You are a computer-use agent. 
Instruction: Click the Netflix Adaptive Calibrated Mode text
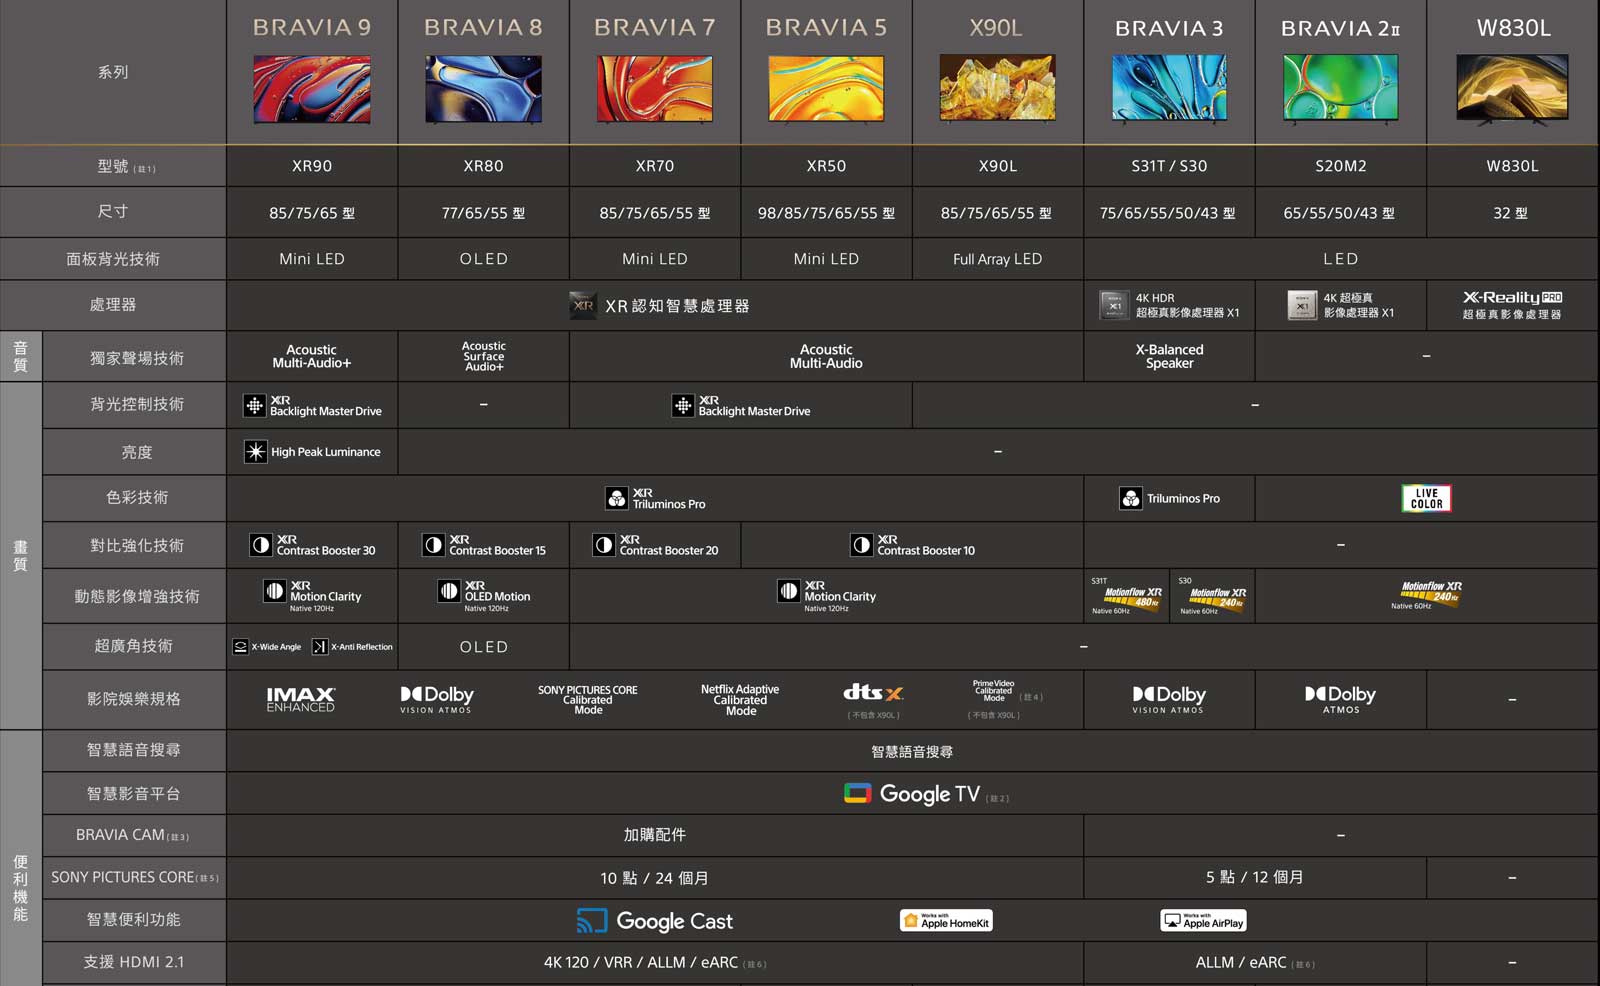740,700
